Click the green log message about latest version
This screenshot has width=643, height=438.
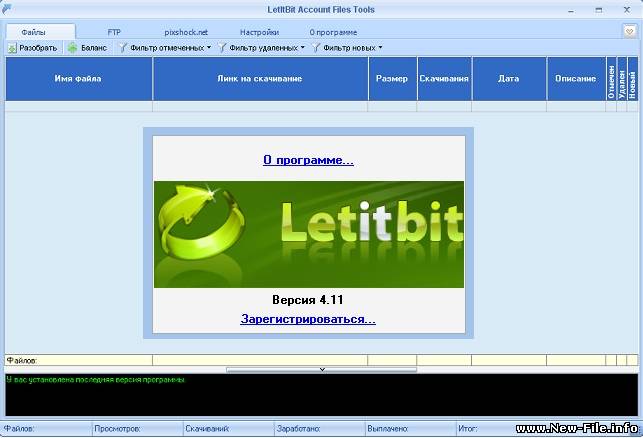pyautogui.click(x=95, y=380)
